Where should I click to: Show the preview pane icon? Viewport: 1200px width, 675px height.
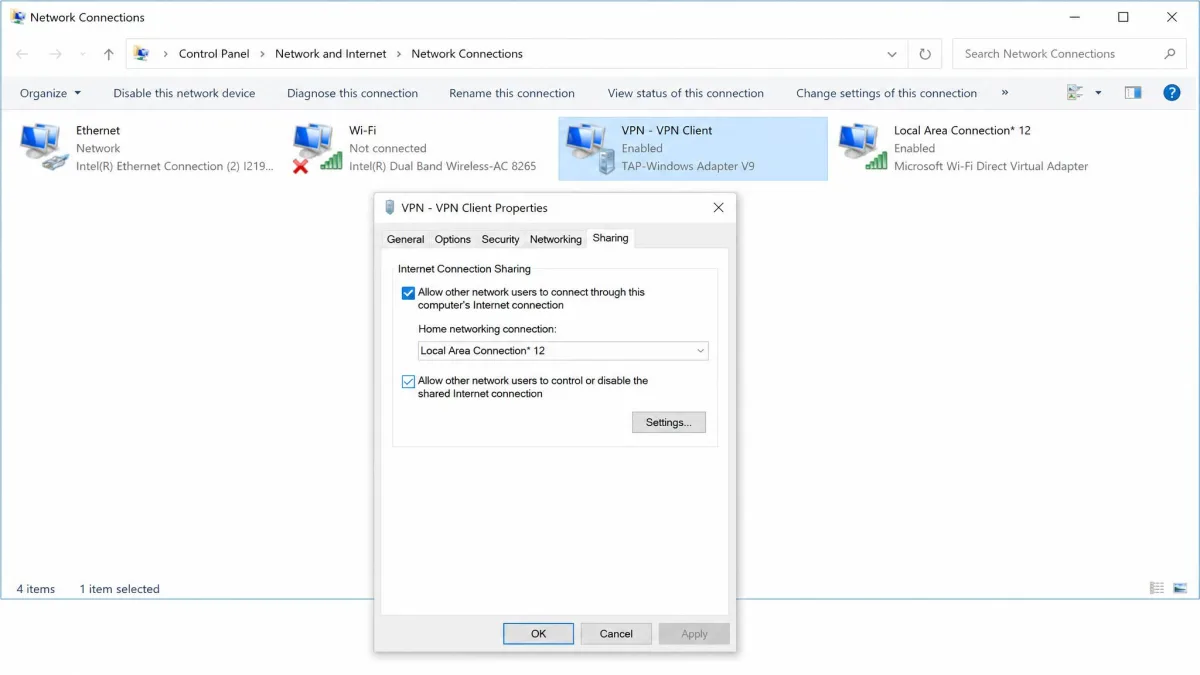[1133, 93]
